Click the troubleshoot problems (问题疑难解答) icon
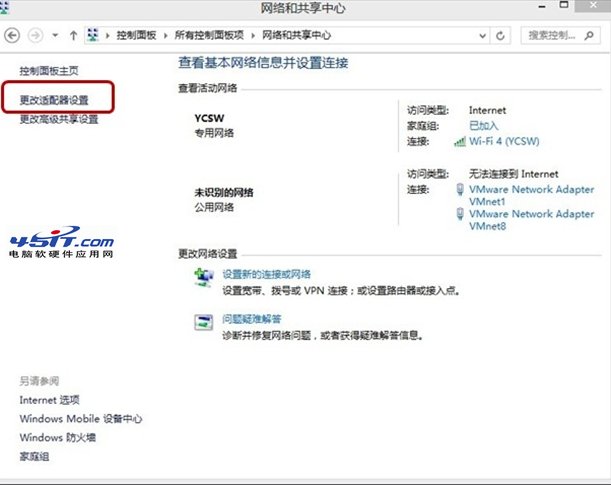The height and width of the screenshot is (485, 611). (204, 322)
